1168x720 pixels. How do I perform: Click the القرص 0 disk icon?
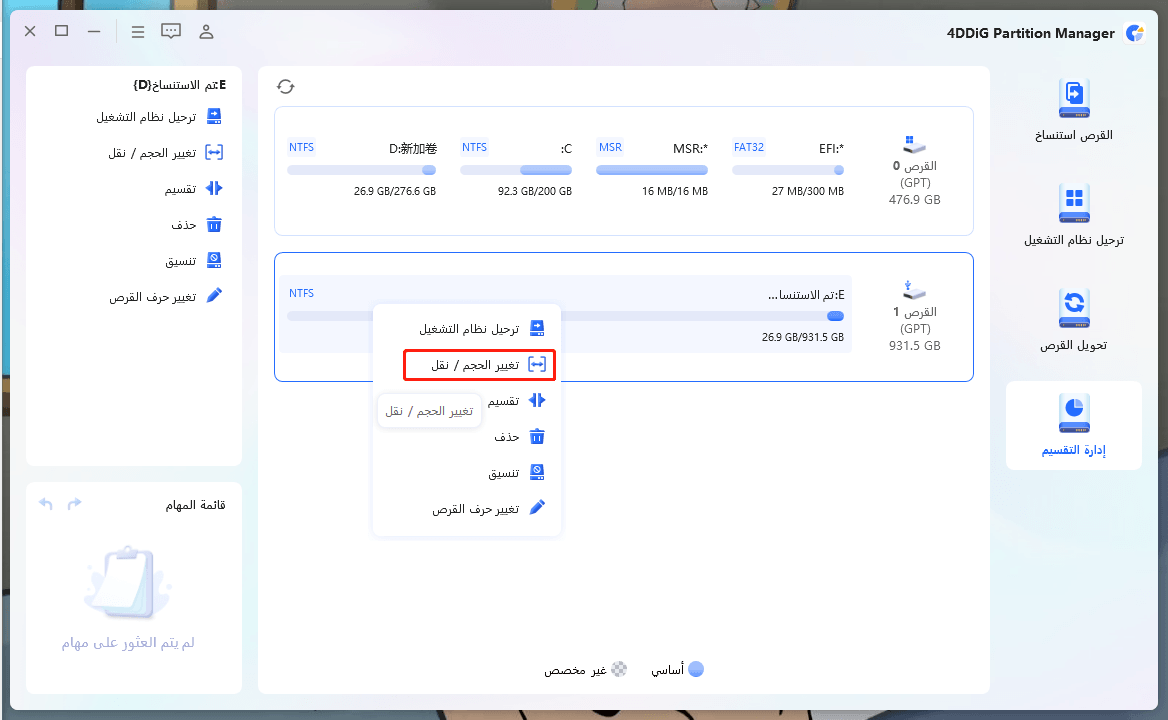913,142
